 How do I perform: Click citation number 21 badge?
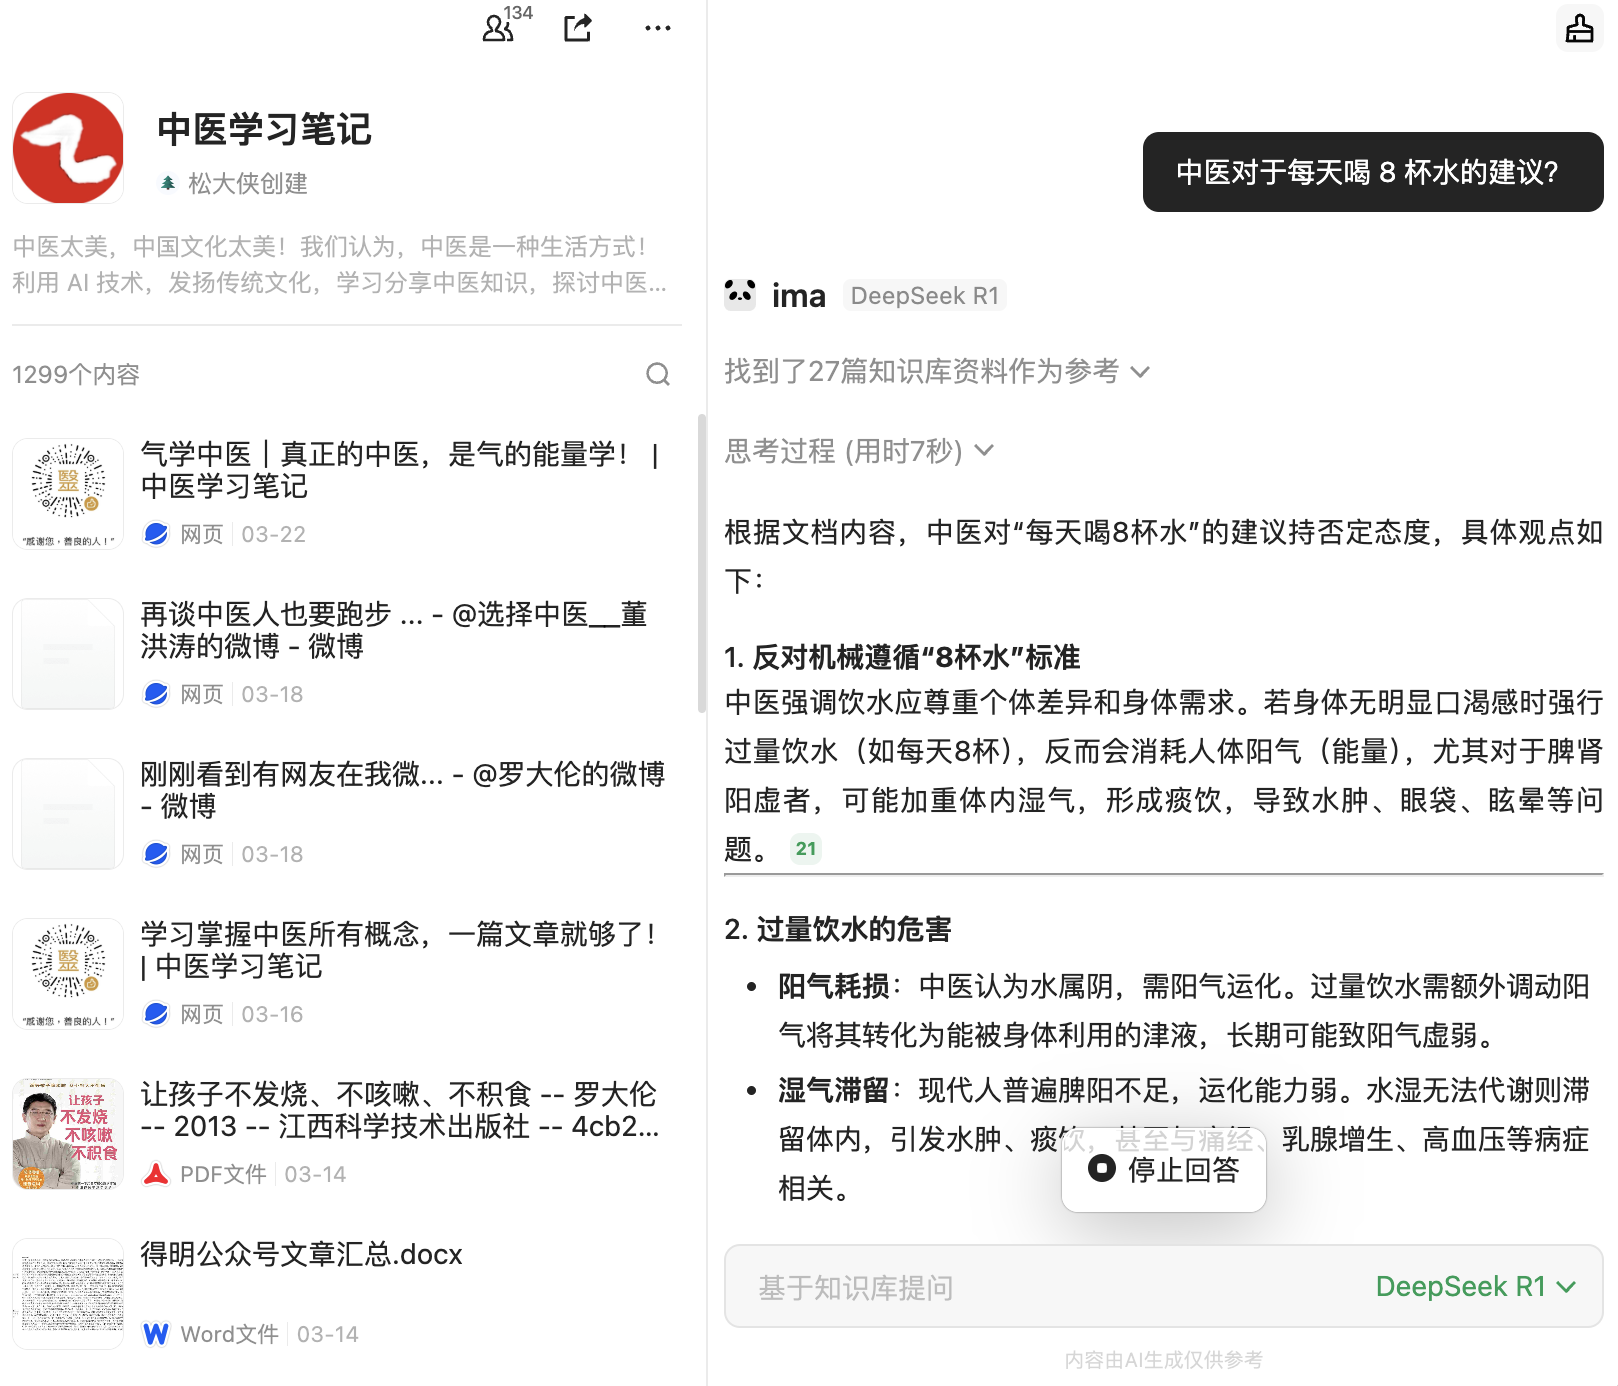tap(806, 849)
